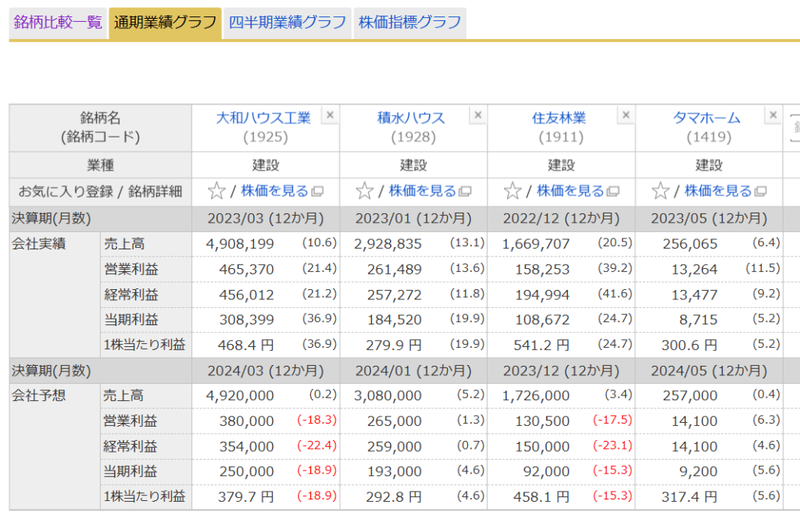800x519 pixels.
Task: Select EPS value 468.4 円
Action: tap(246, 345)
